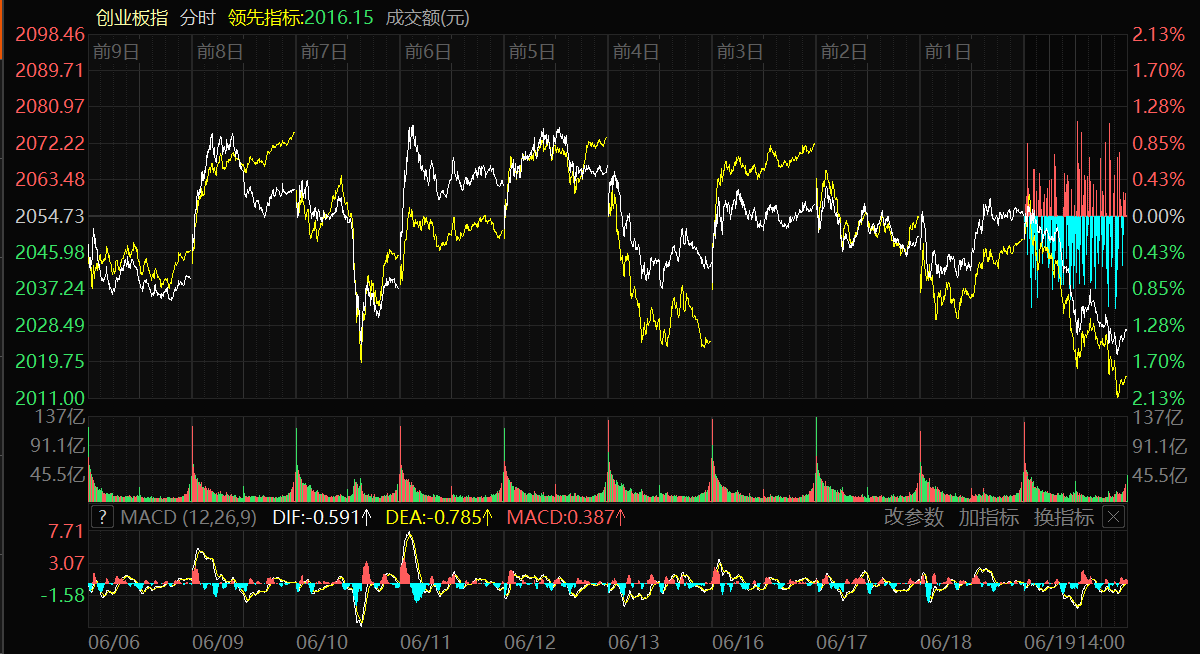Viewport: 1200px width, 654px height.
Task: Click the red 1.28% label on right axis
Action: click(x=1158, y=107)
